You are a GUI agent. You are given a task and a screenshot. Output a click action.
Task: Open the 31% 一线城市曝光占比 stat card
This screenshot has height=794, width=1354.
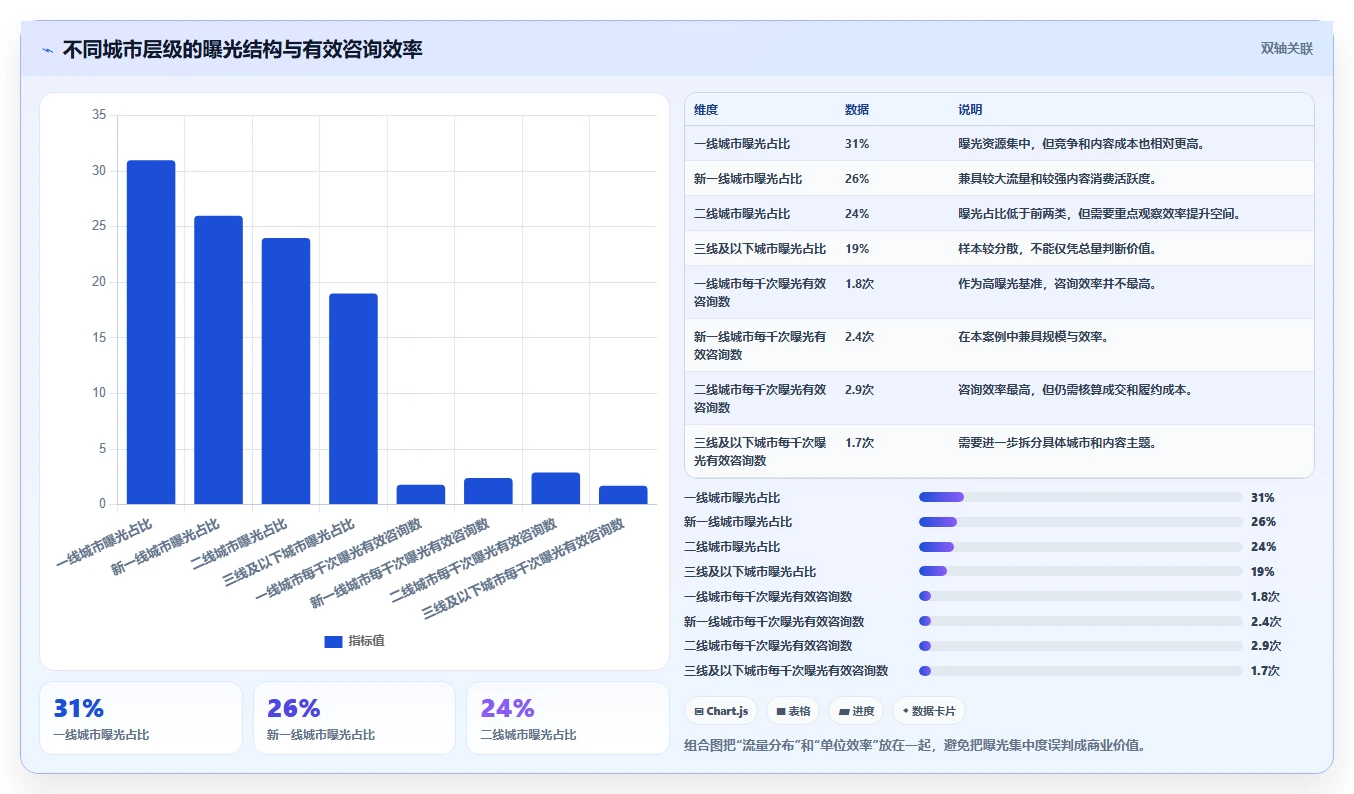[x=141, y=718]
